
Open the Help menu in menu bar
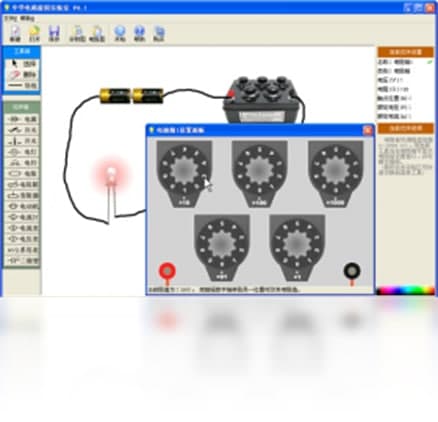click(27, 19)
